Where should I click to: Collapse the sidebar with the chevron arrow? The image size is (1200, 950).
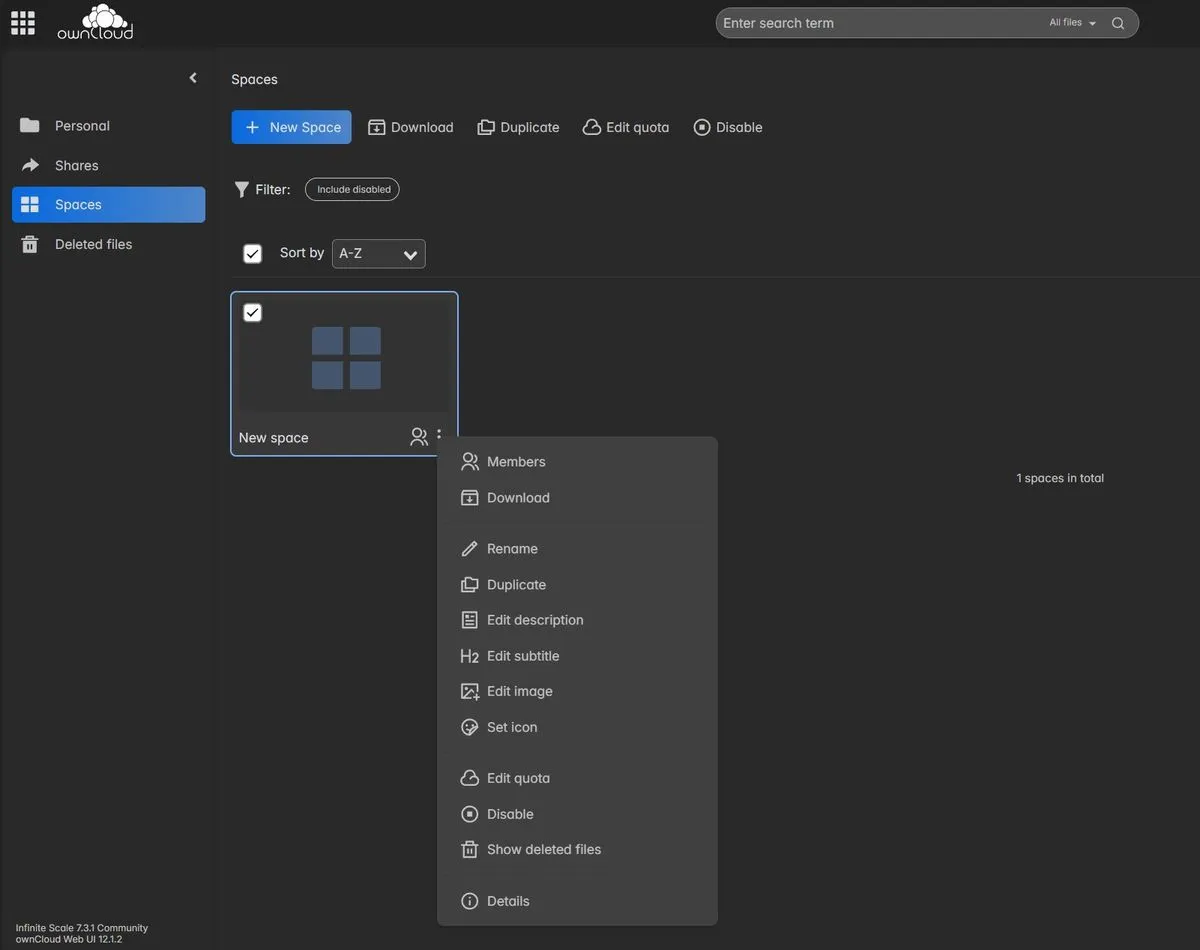(x=192, y=77)
